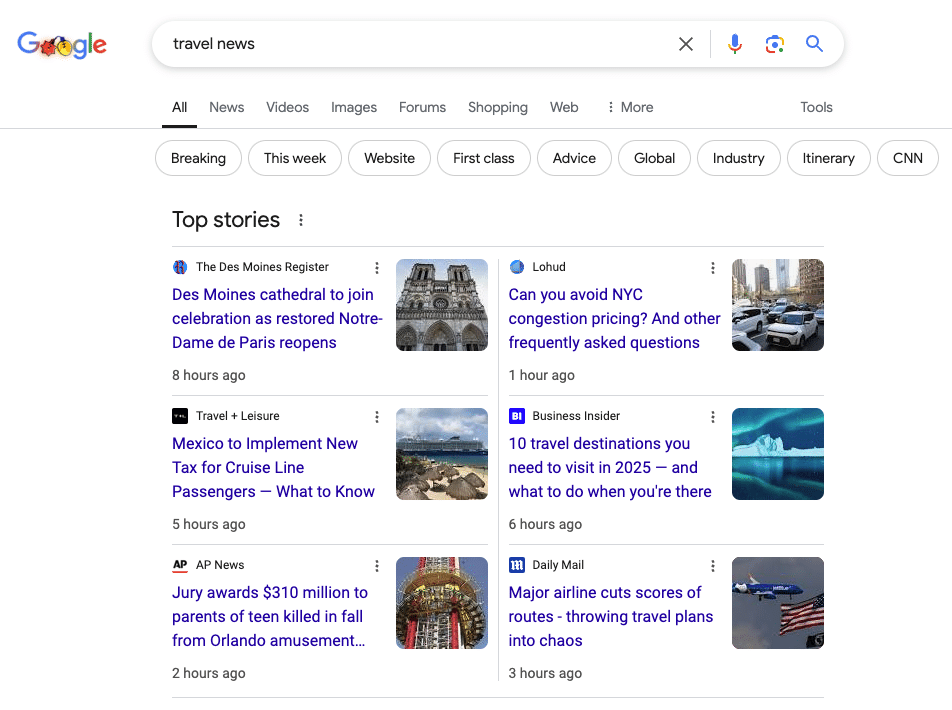Click the Travel + Leisure source name
Image resolution: width=952 pixels, height=710 pixels.
(x=237, y=416)
